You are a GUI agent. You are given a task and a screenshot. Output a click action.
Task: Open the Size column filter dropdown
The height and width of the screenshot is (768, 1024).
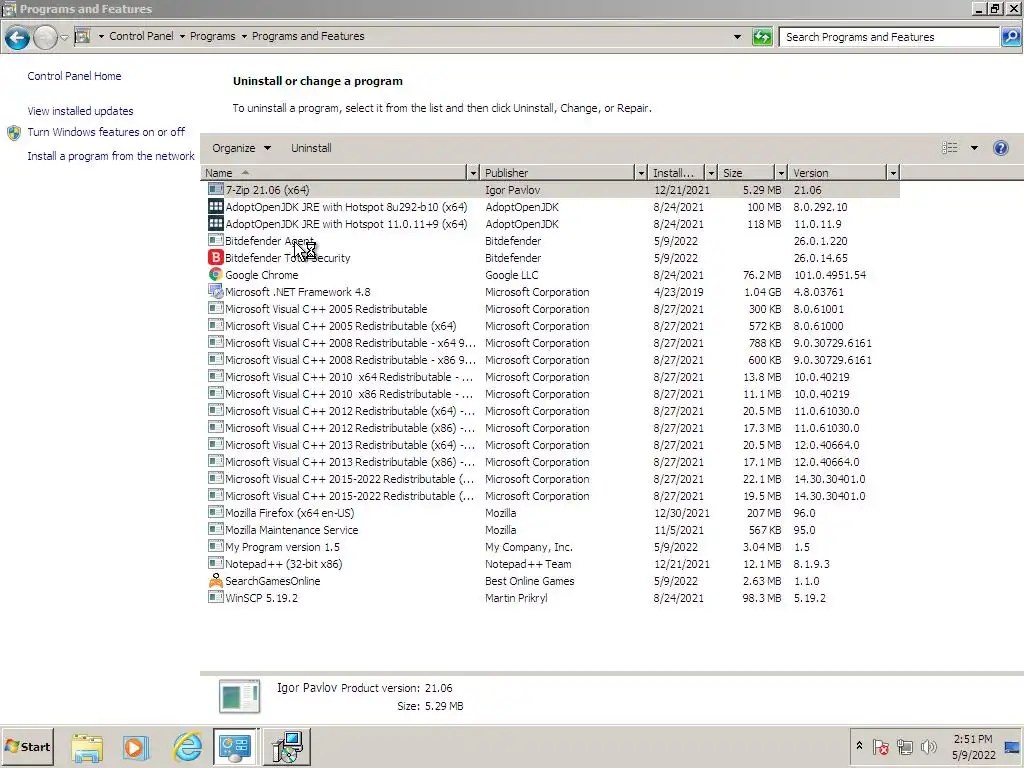(781, 172)
